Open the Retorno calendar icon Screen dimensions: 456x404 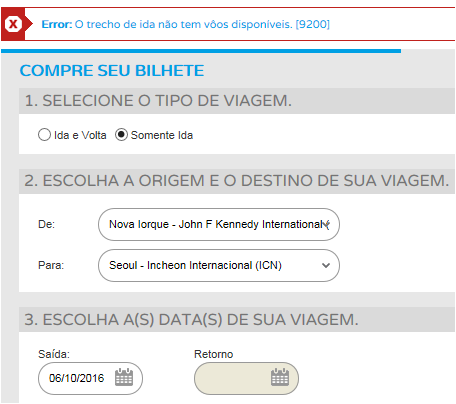[280, 377]
